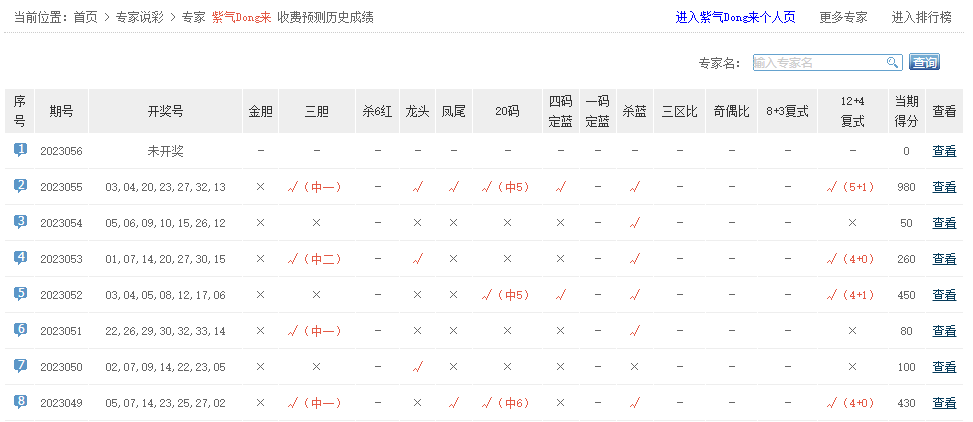Open 查看 link for period 2023056

943,151
